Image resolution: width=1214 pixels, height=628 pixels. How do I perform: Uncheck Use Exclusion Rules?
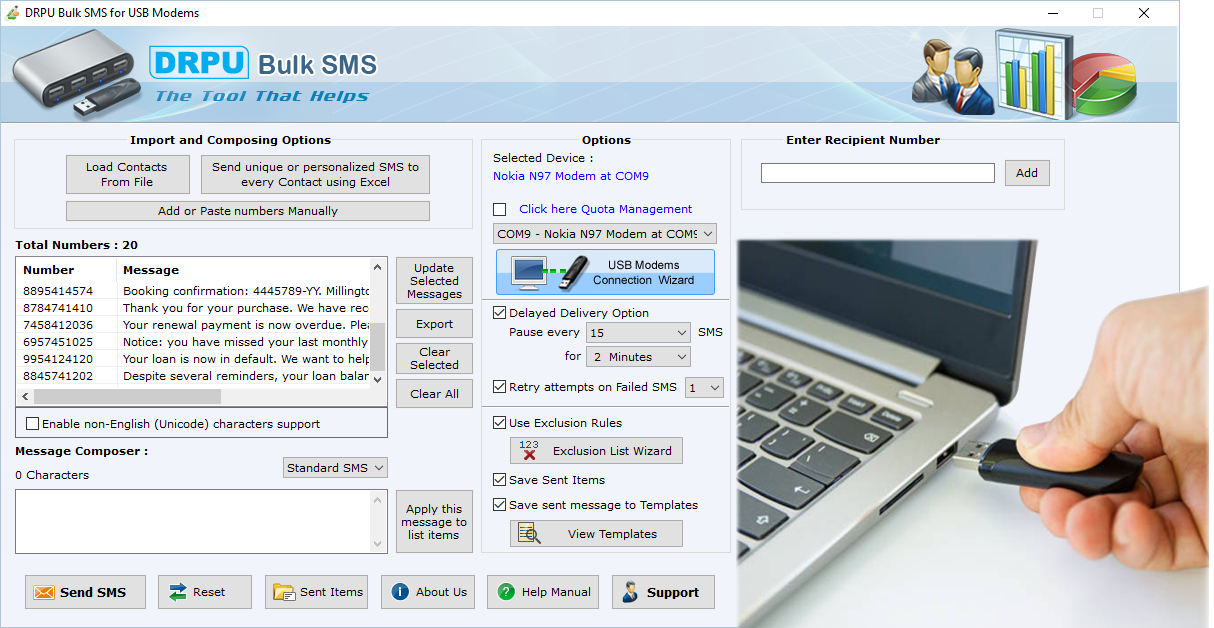click(500, 423)
